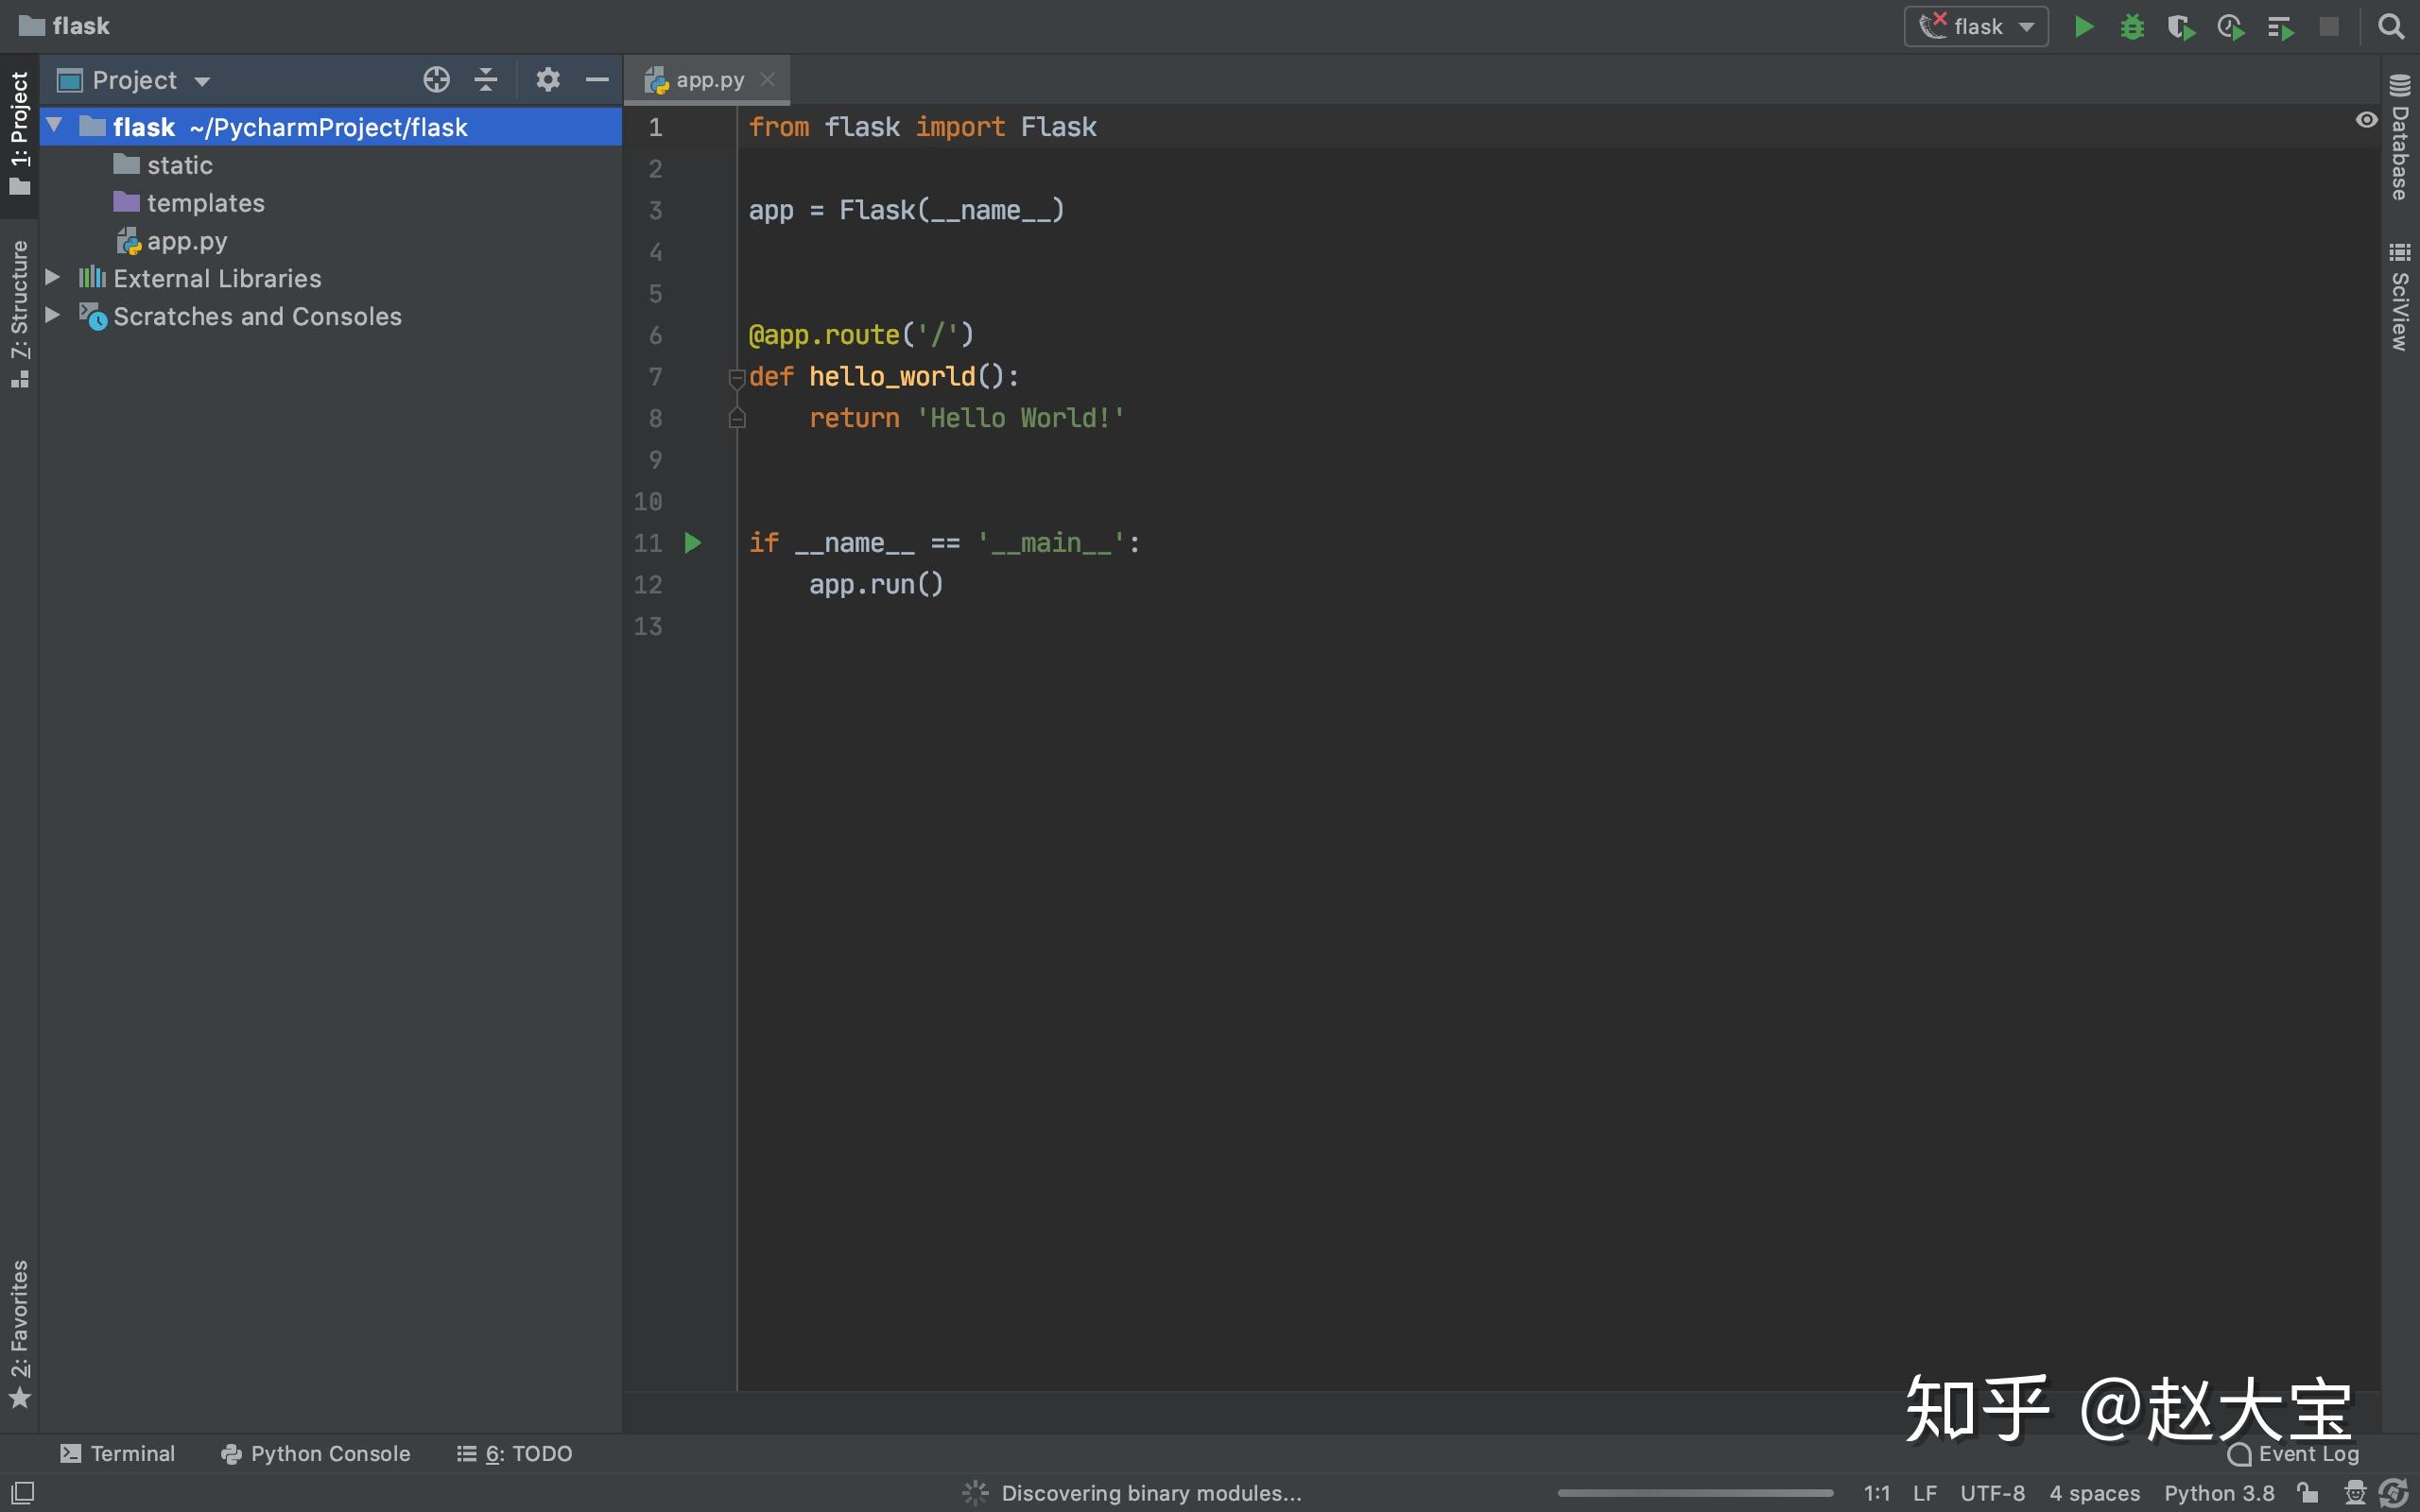The height and width of the screenshot is (1512, 2420).
Task: Expand Scratches and Consoles node
Action: click(x=53, y=316)
